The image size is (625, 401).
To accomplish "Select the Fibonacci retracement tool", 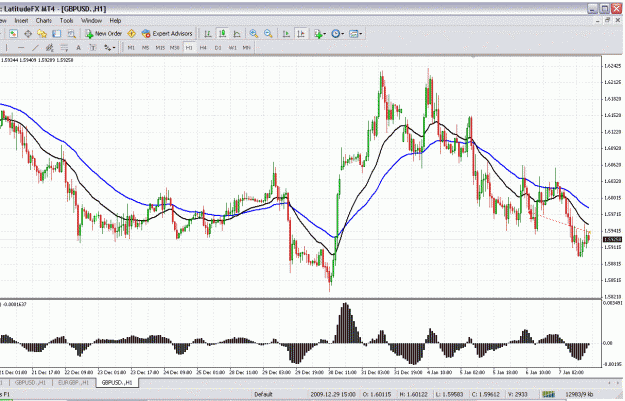I will click(64, 48).
